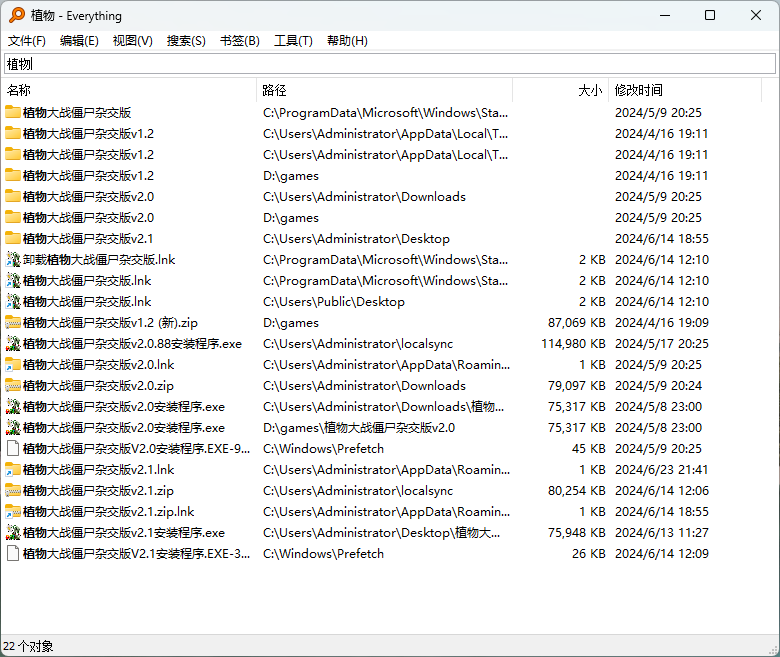Click the window resize grip at bottom-right
Screen dimensions: 780x657
tap(774, 650)
